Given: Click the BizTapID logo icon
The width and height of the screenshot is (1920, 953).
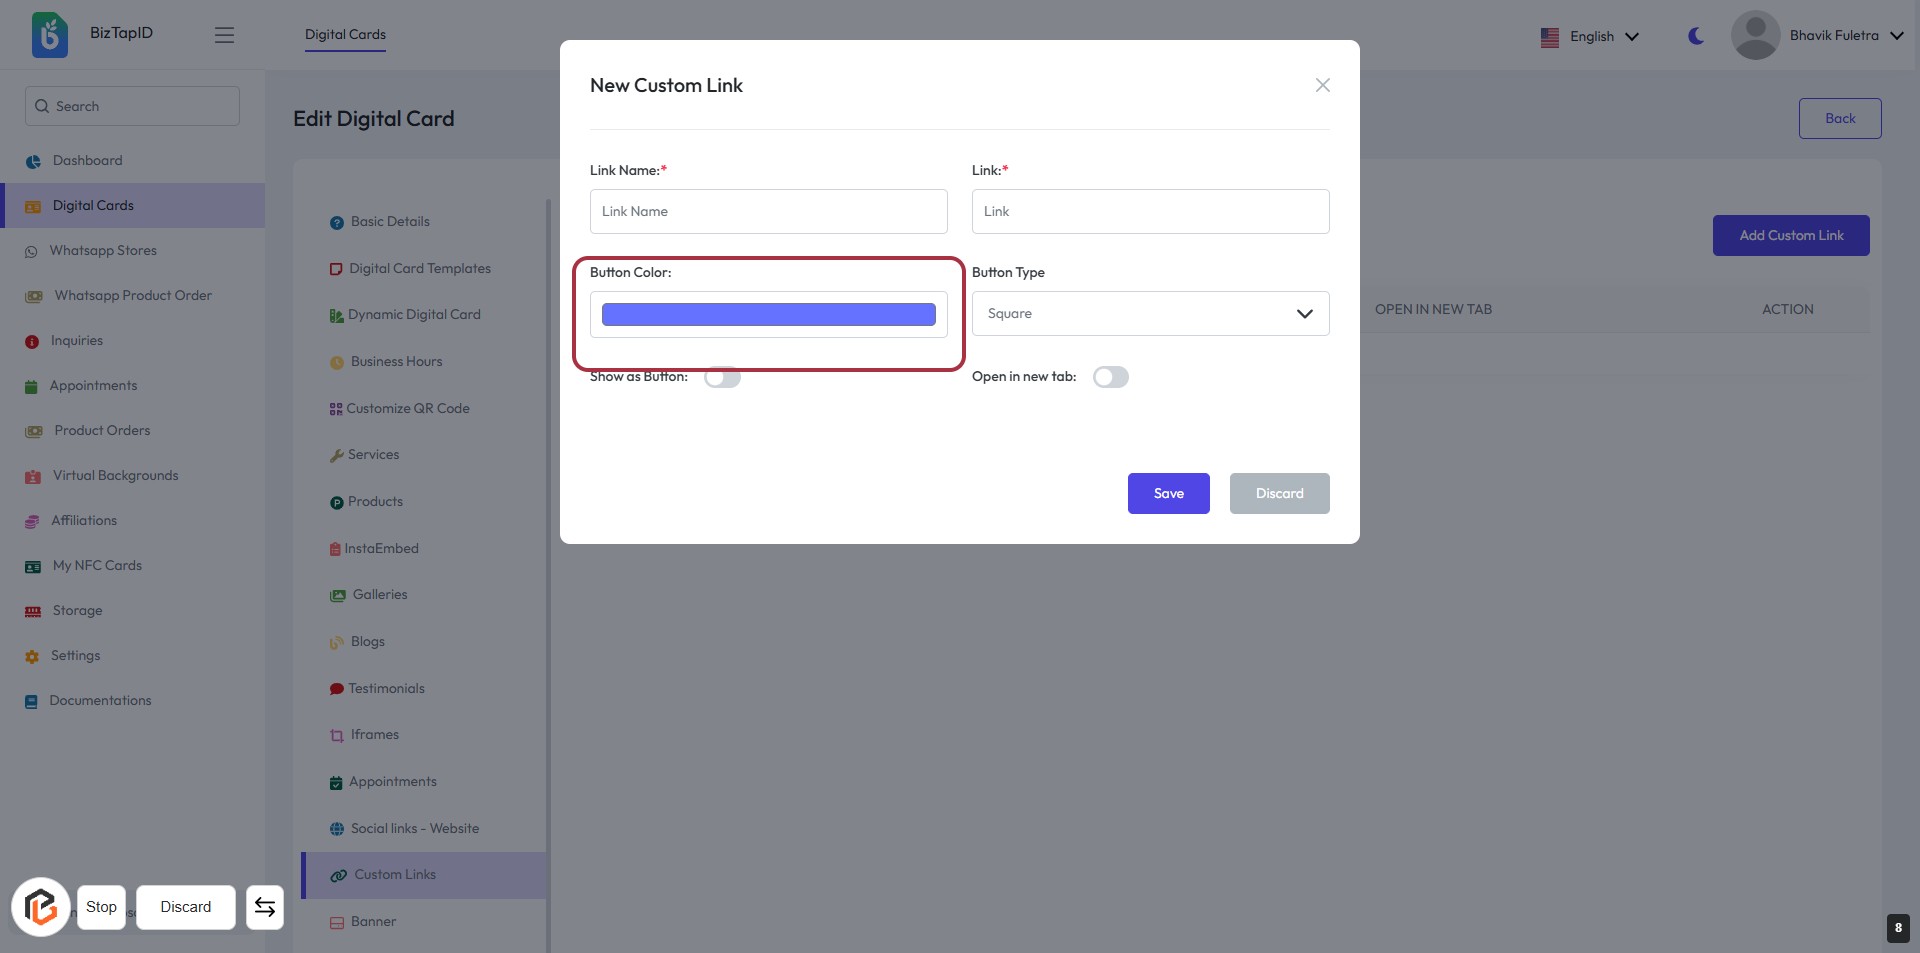Looking at the screenshot, I should click(x=49, y=35).
